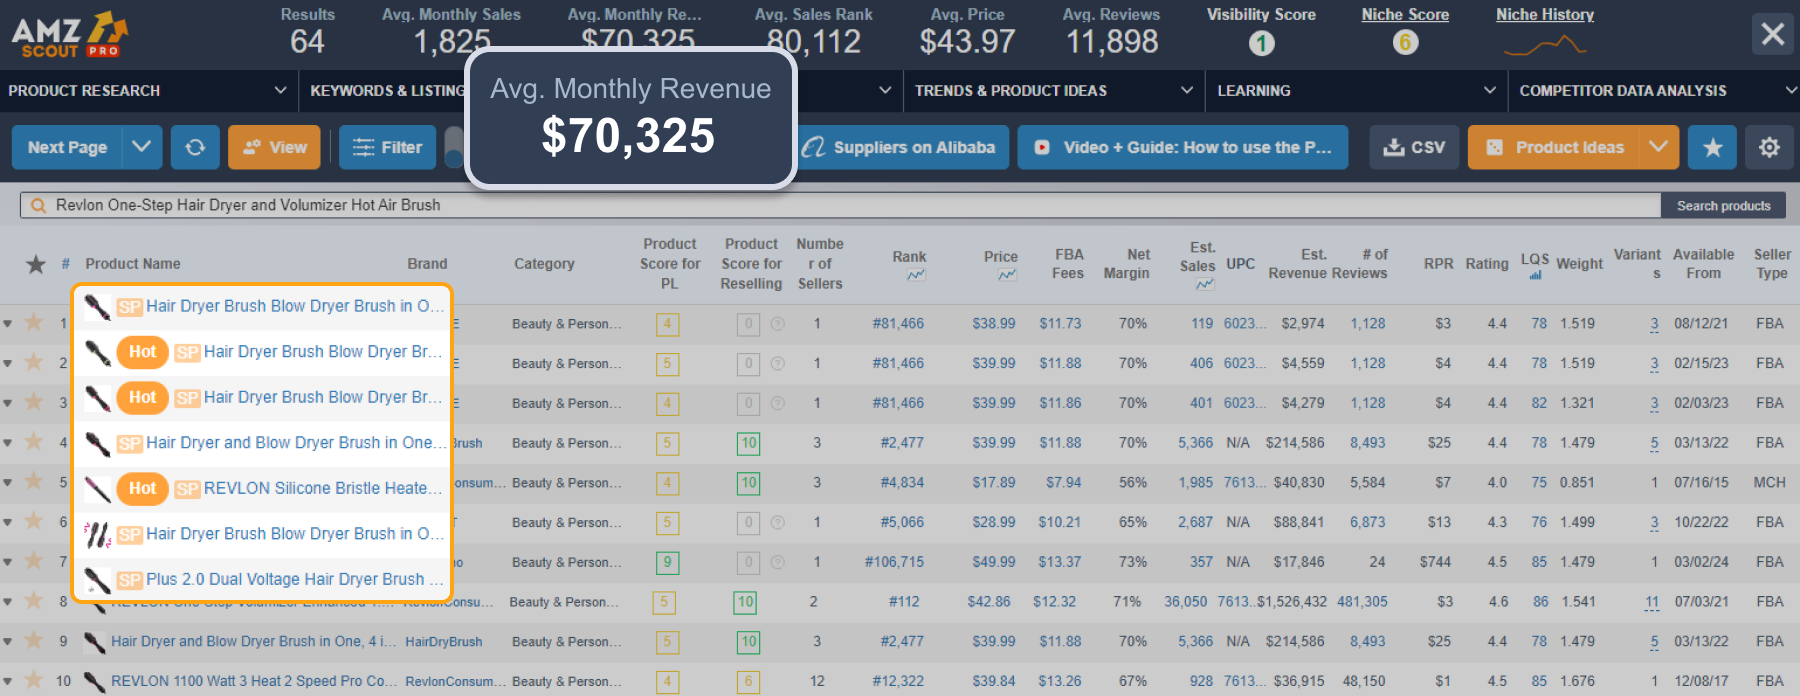Open the settings gear icon
This screenshot has width=1800, height=696.
pyautogui.click(x=1769, y=147)
